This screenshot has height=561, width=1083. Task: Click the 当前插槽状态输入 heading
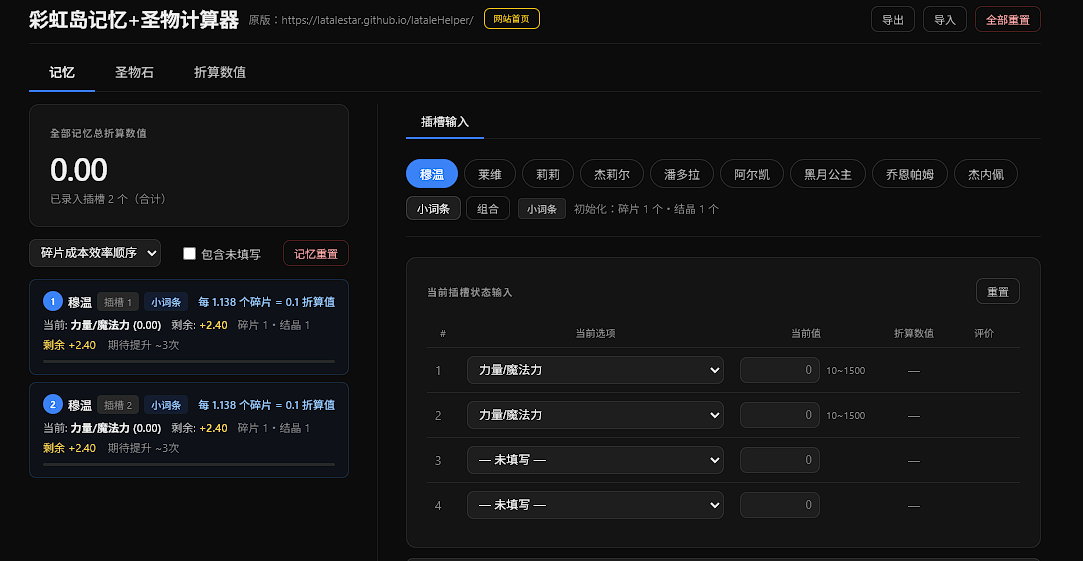(470, 292)
